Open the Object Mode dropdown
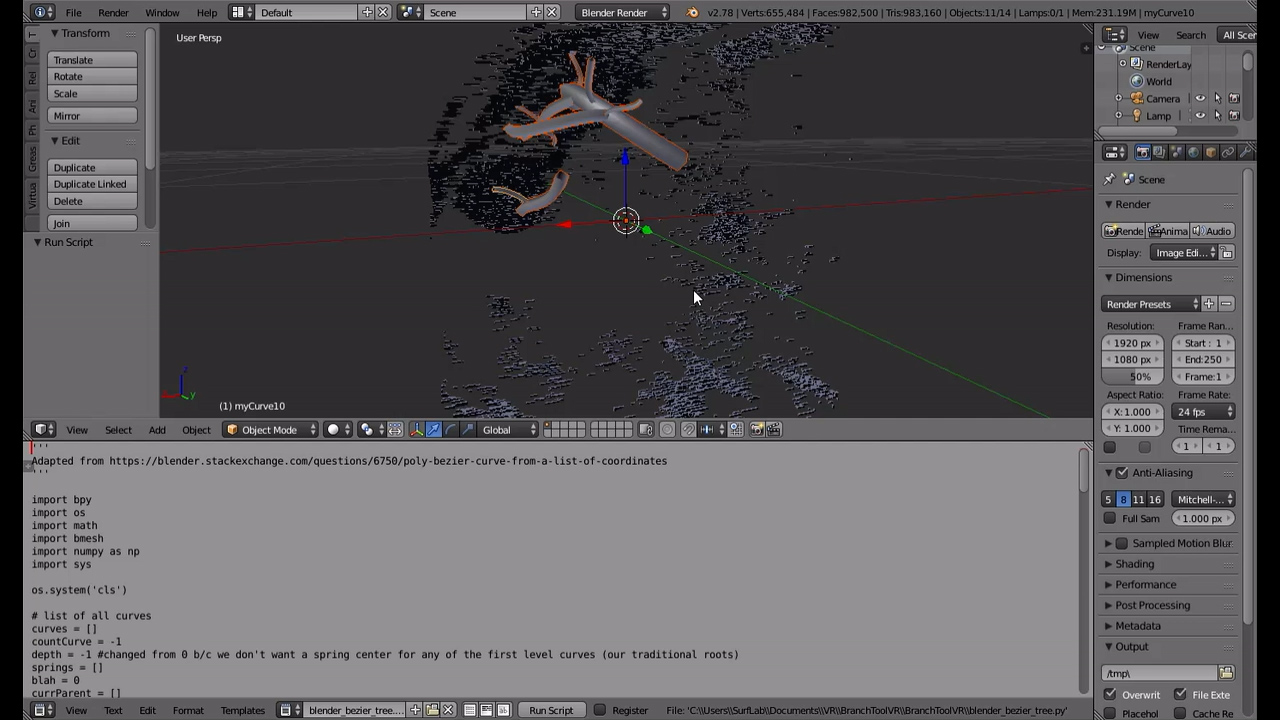This screenshot has width=1280, height=720. point(270,430)
